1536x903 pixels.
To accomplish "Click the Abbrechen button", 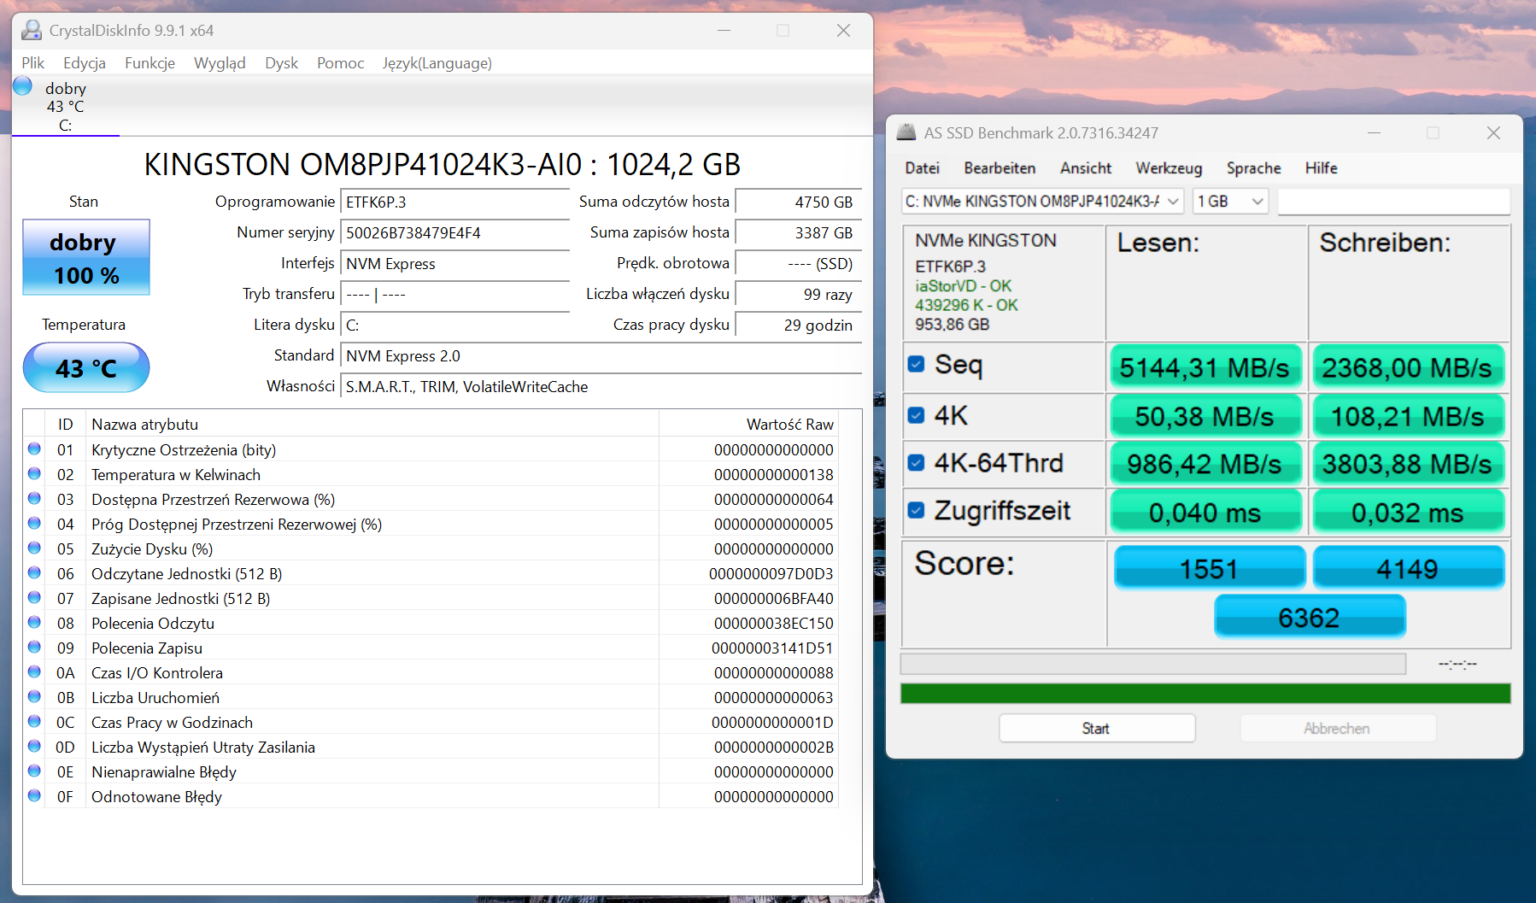I will [1338, 728].
